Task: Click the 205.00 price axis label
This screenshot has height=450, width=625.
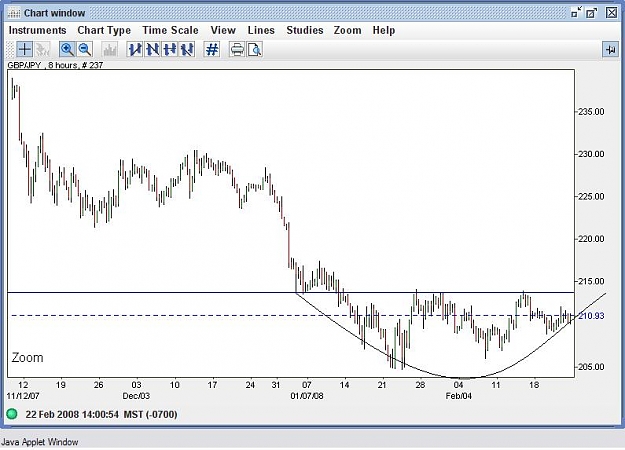Action: (591, 367)
